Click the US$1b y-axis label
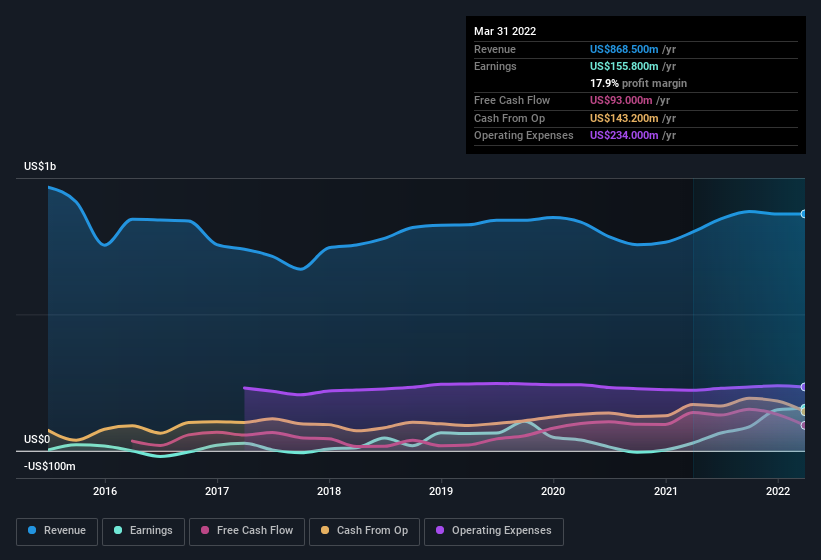Viewport: 821px width, 560px height. [x=40, y=166]
